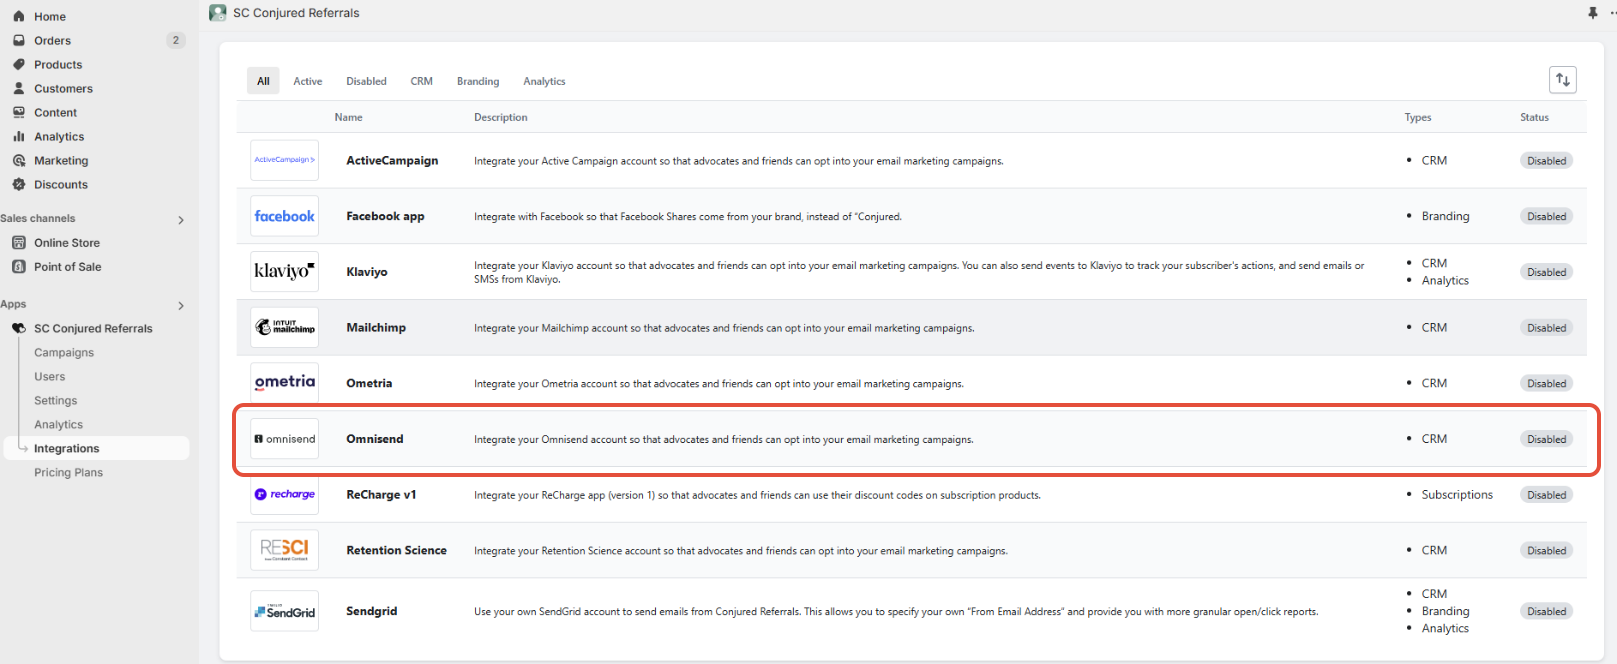This screenshot has width=1617, height=664.
Task: Expand the Sales channels section chevron
Action: pos(181,220)
